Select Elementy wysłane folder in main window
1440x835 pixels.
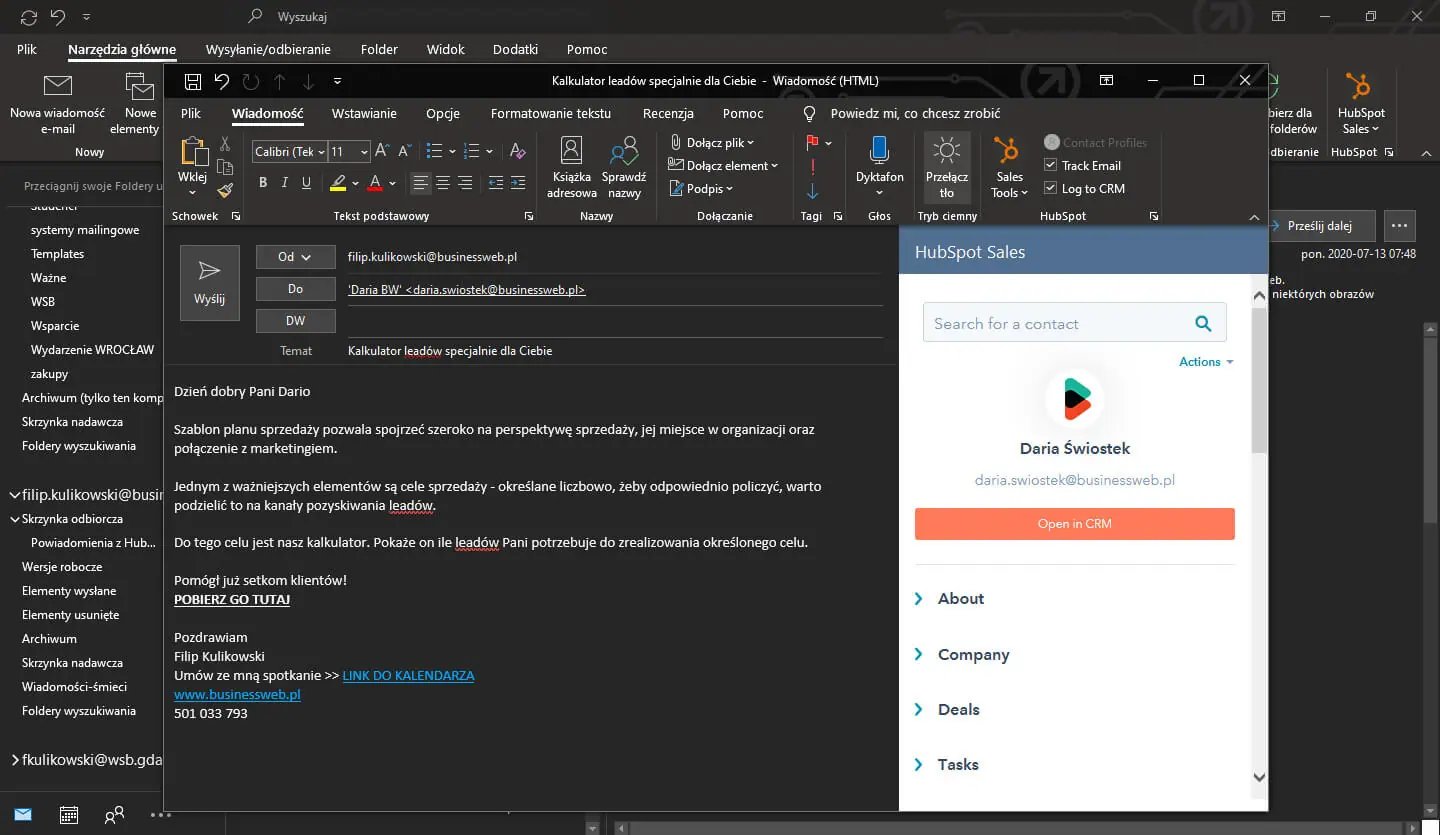(x=69, y=591)
